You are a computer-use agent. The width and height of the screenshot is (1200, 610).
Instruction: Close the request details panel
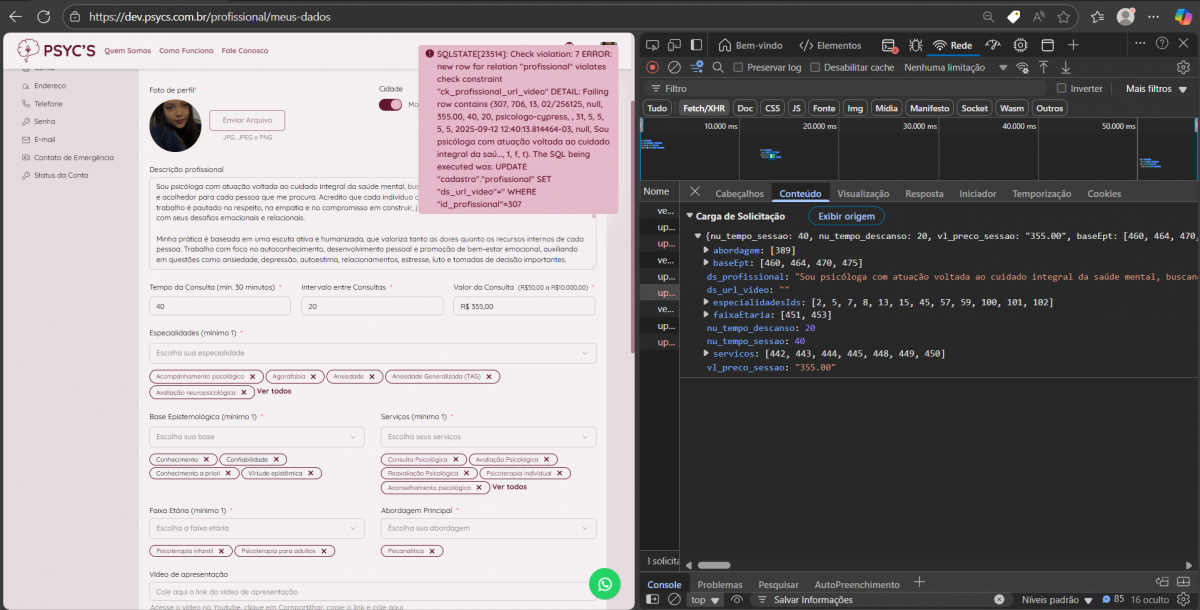[695, 193]
